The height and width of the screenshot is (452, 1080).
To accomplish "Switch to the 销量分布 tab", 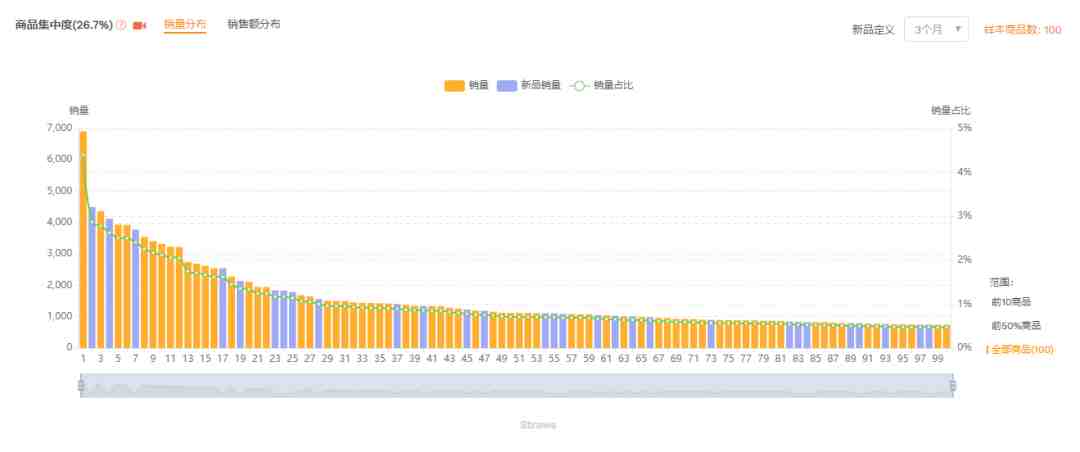I will [x=185, y=24].
